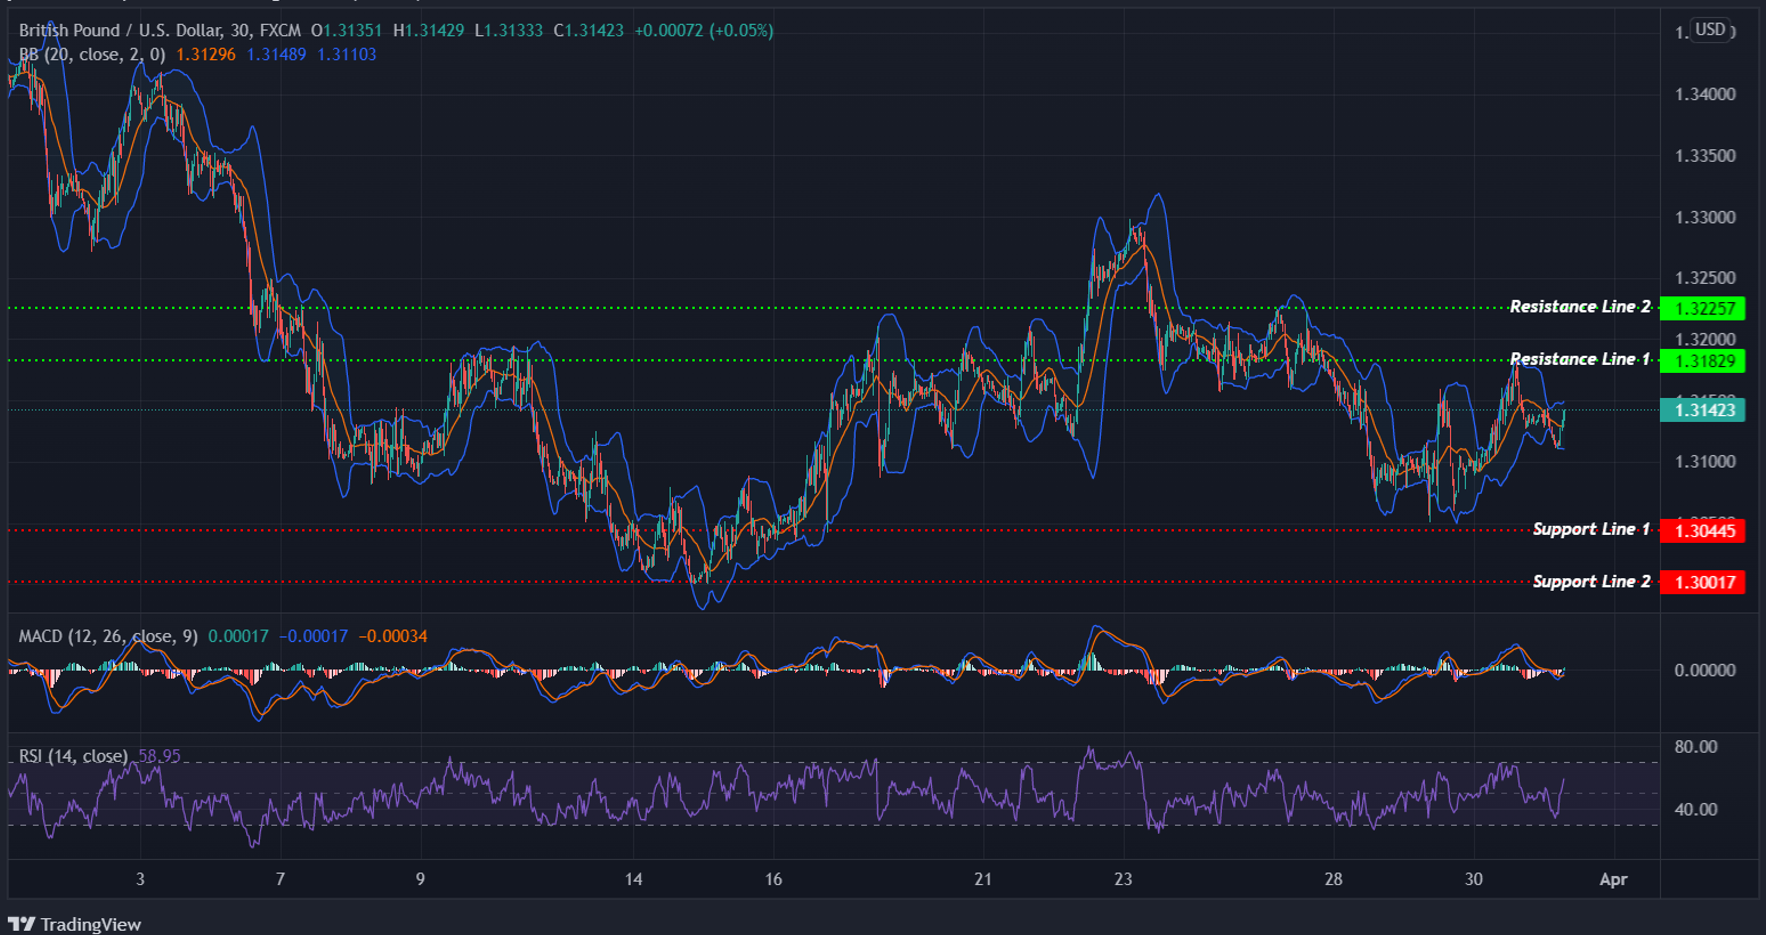Click the change value +0.00072 (+0.05%)

[701, 30]
